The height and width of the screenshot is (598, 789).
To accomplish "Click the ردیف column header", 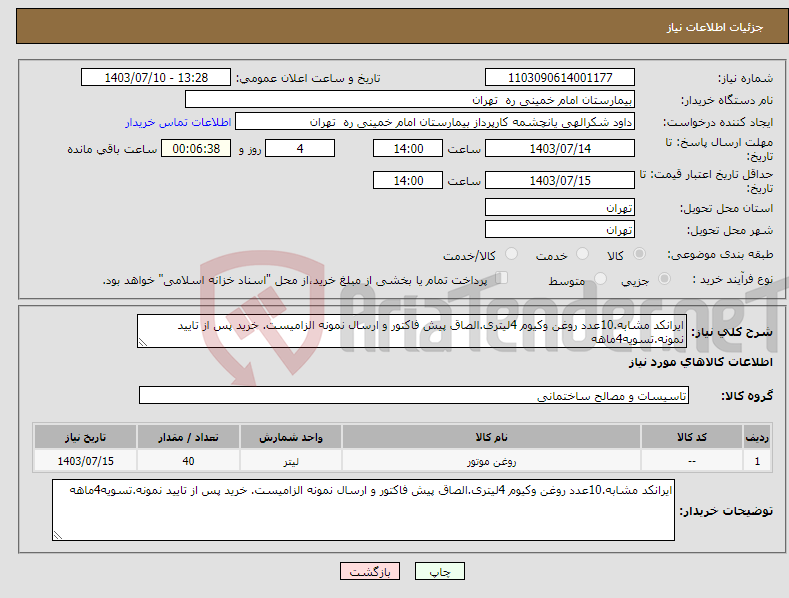I will (757, 437).
